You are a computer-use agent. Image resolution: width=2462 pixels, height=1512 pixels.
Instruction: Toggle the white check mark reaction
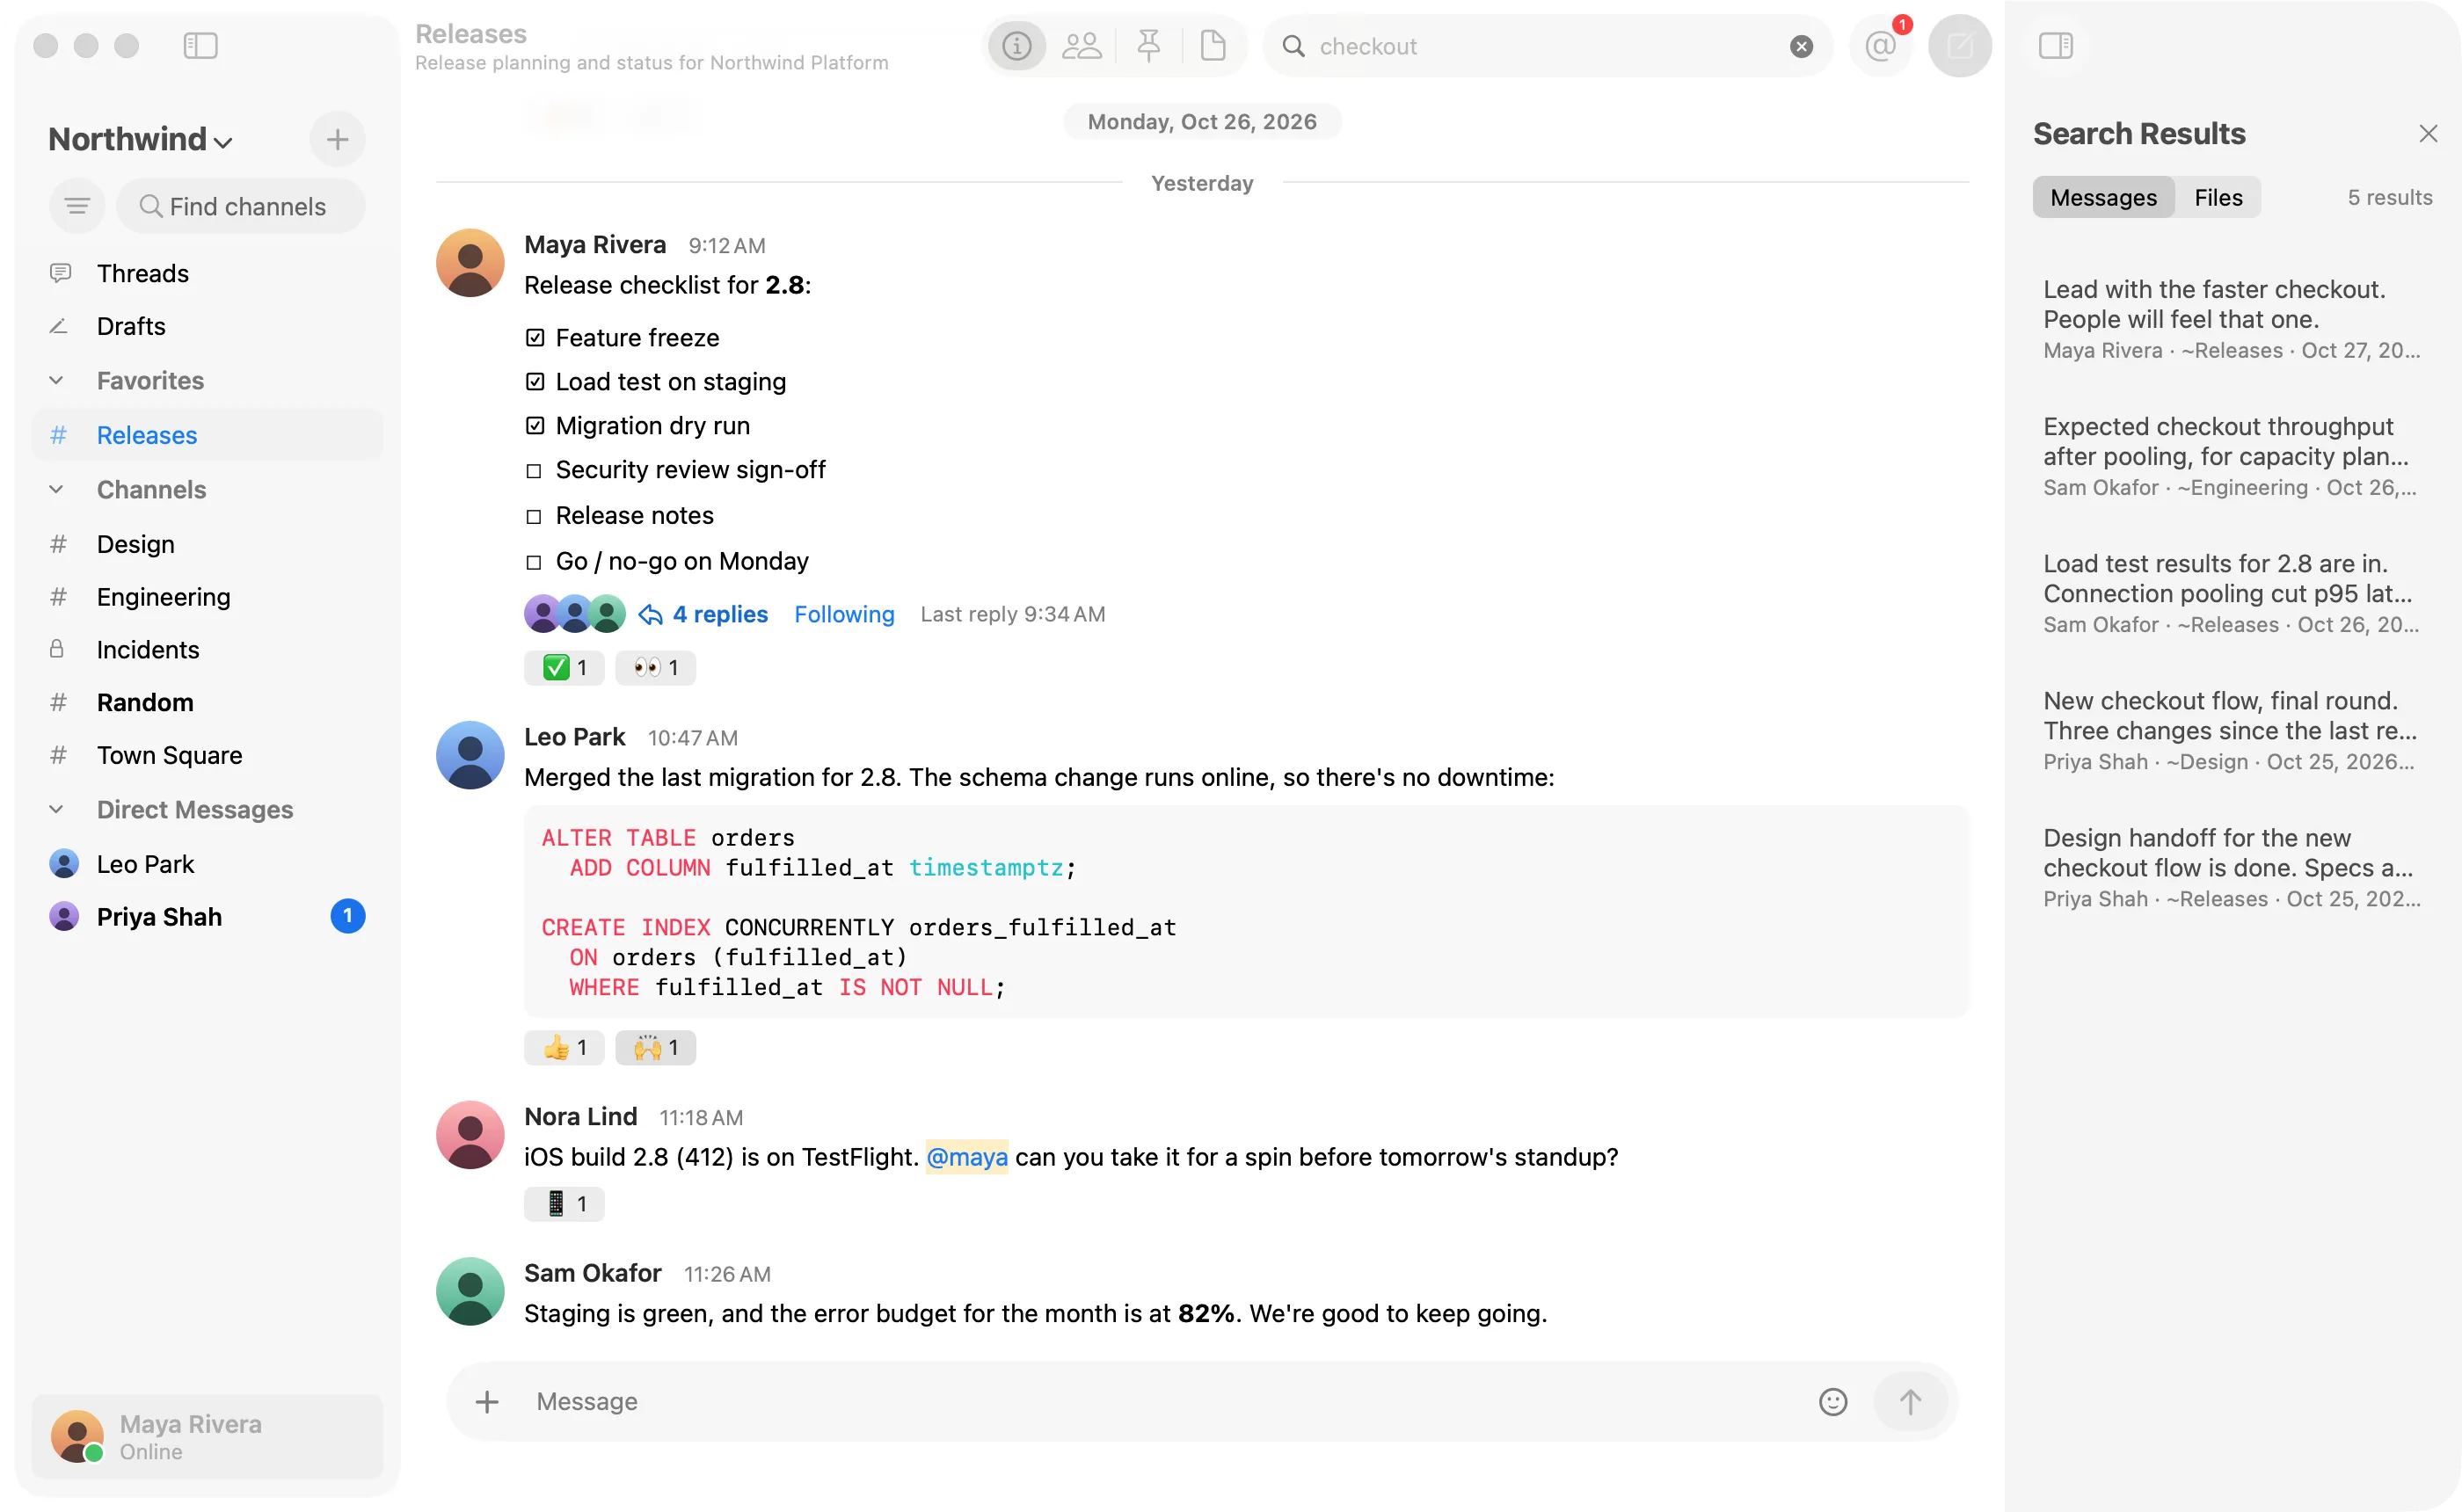pos(564,668)
